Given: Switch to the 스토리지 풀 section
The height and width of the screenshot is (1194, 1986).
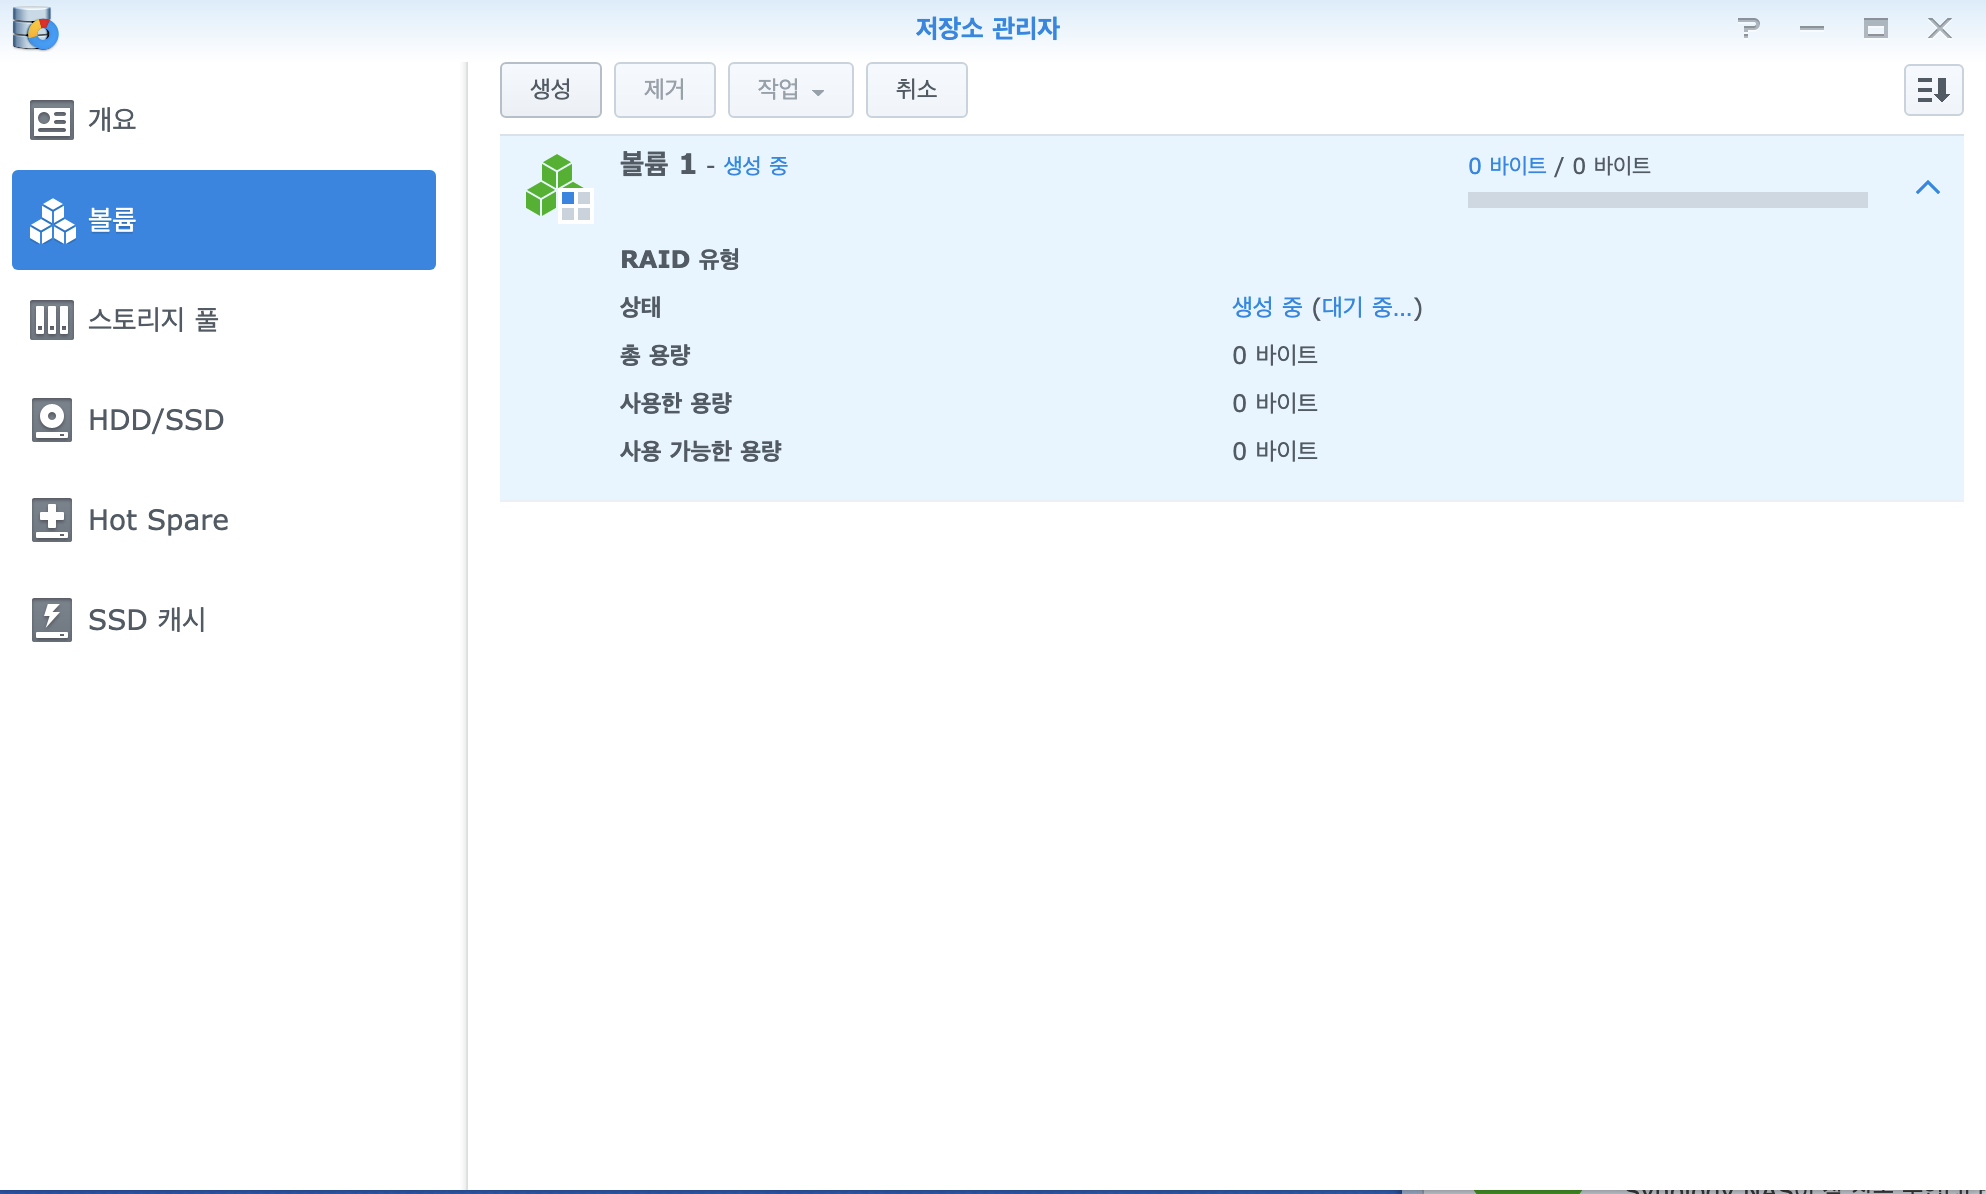Looking at the screenshot, I should click(x=153, y=320).
